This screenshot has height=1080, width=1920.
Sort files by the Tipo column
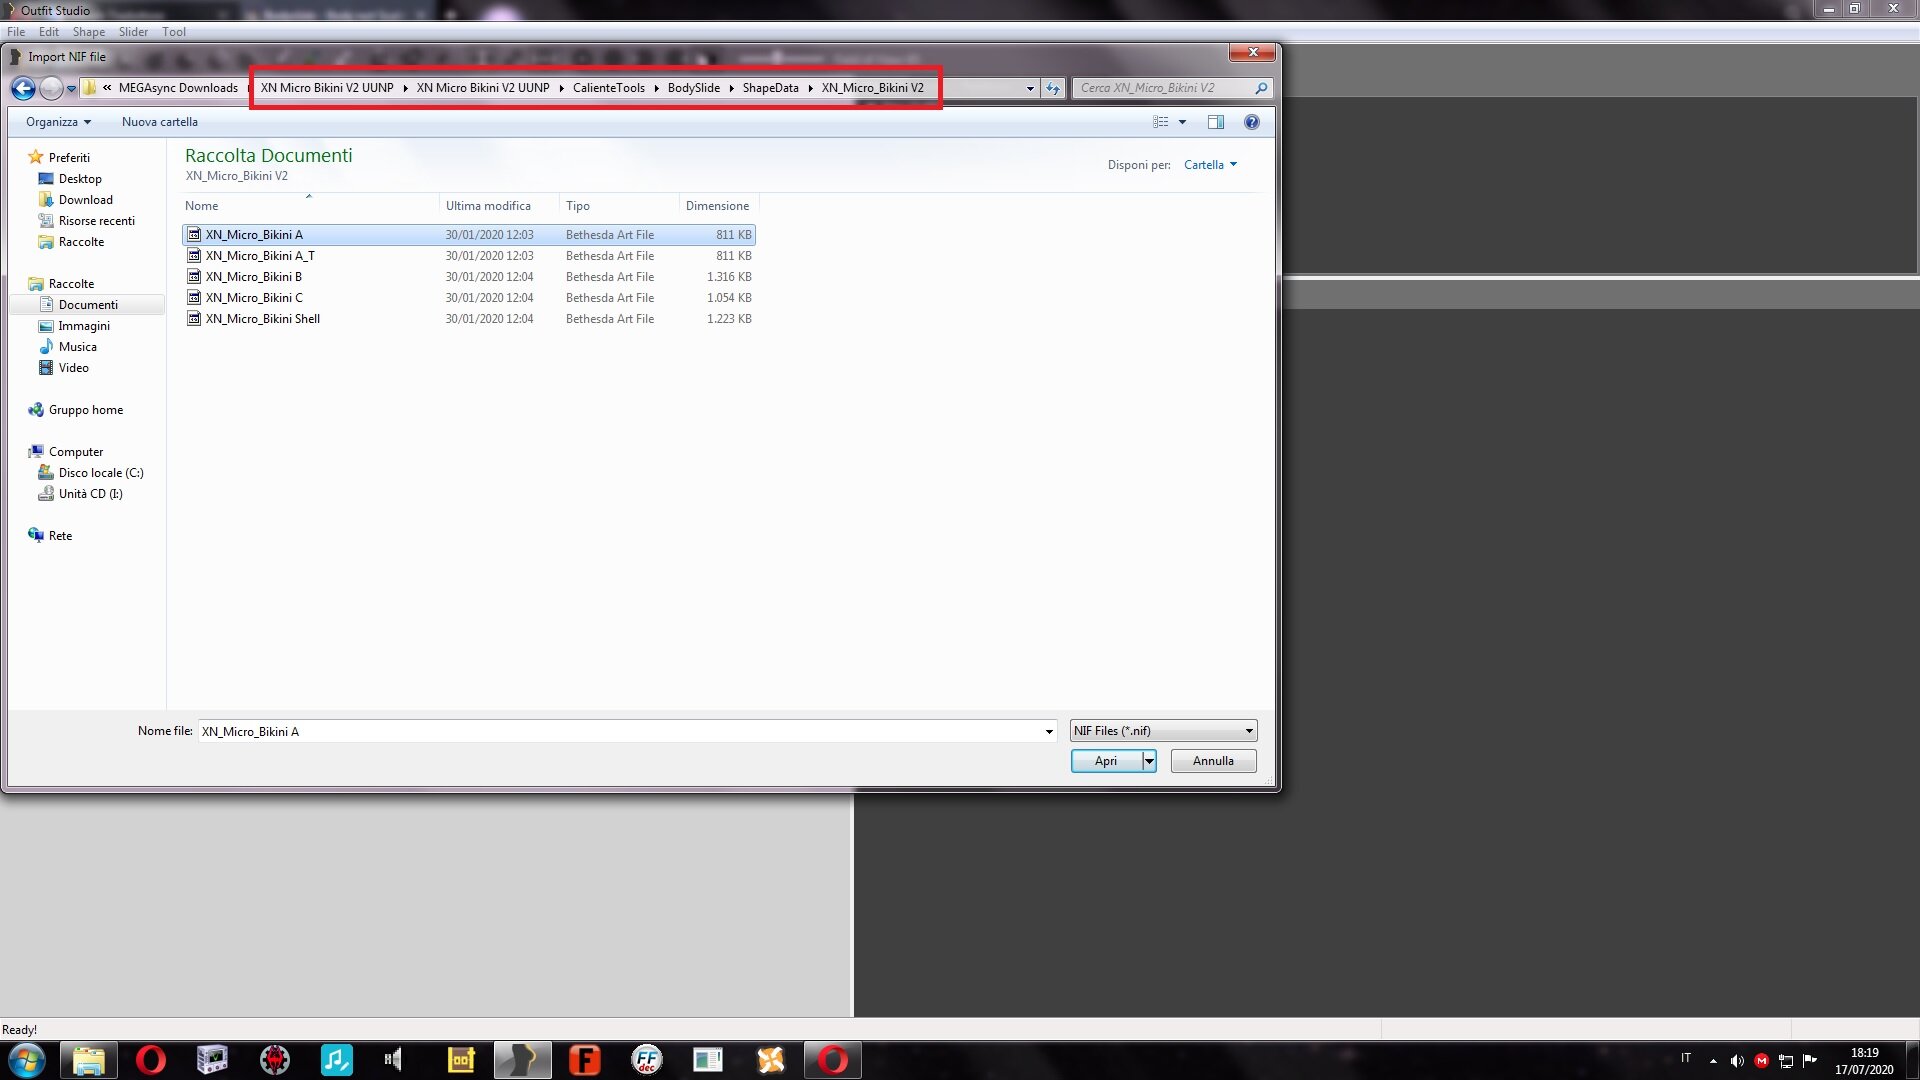pos(619,206)
